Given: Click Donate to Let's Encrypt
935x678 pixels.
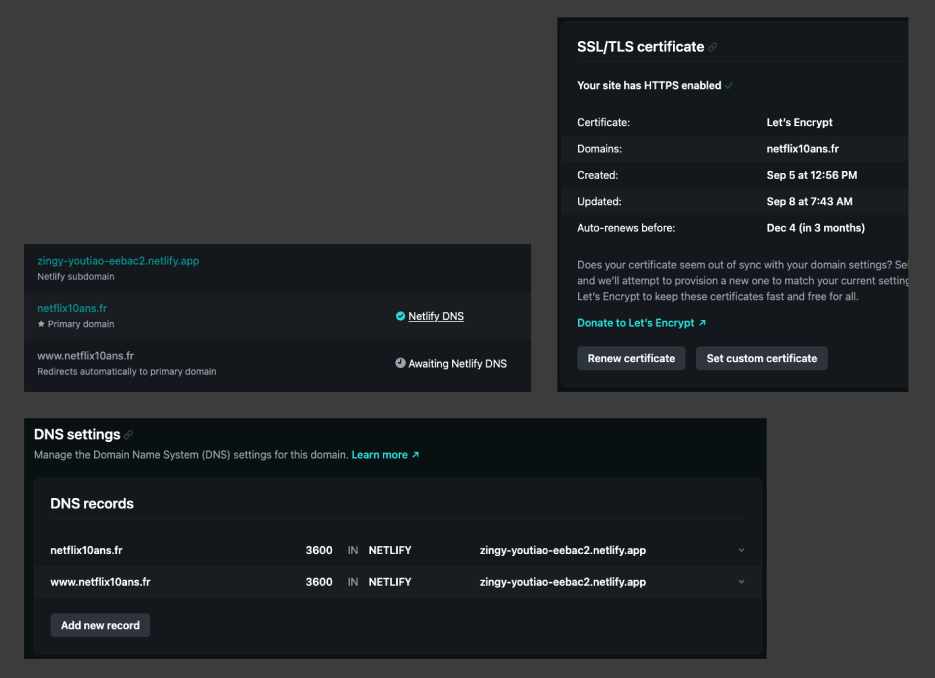Looking at the screenshot, I should coord(637,323).
